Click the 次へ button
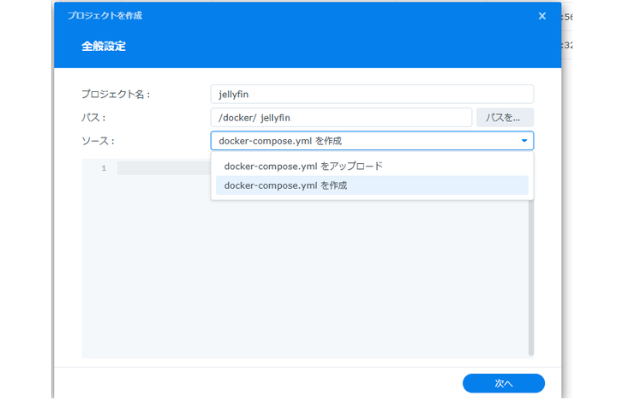640x400 pixels. pyautogui.click(x=503, y=383)
